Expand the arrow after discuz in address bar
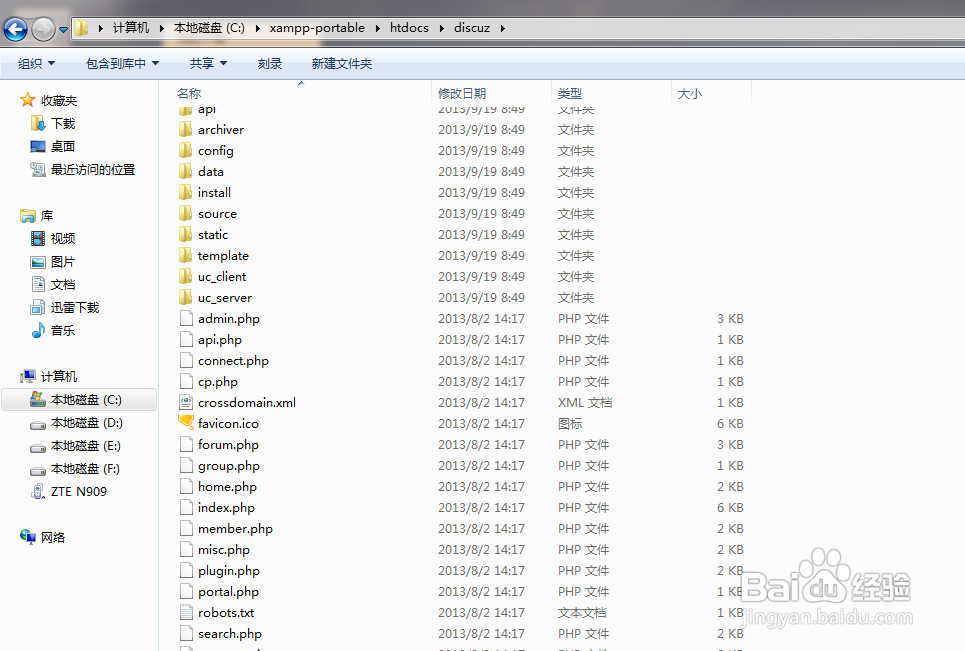The width and height of the screenshot is (965, 651). click(502, 28)
